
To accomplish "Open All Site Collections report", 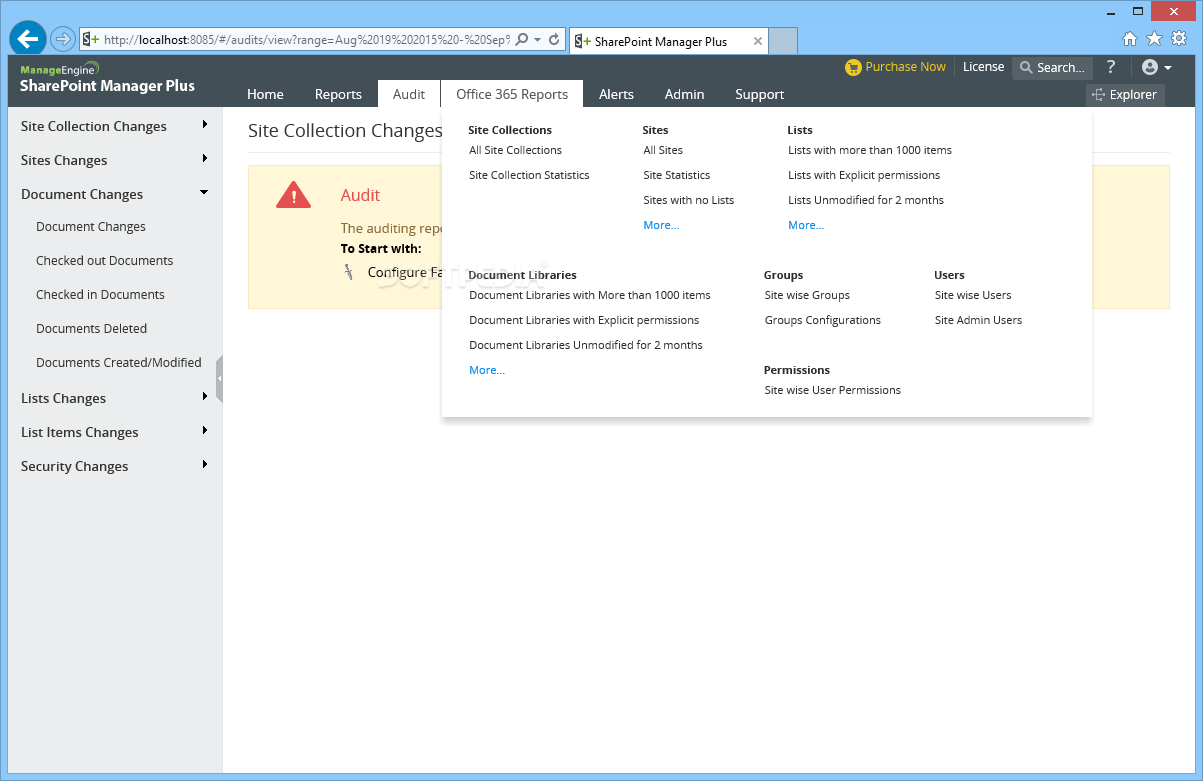I will point(515,150).
